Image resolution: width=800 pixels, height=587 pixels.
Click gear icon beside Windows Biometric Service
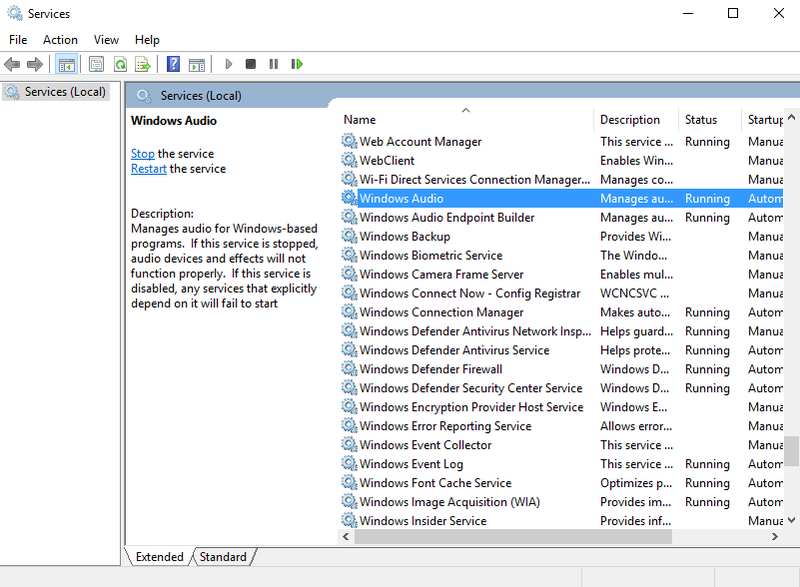349,254
